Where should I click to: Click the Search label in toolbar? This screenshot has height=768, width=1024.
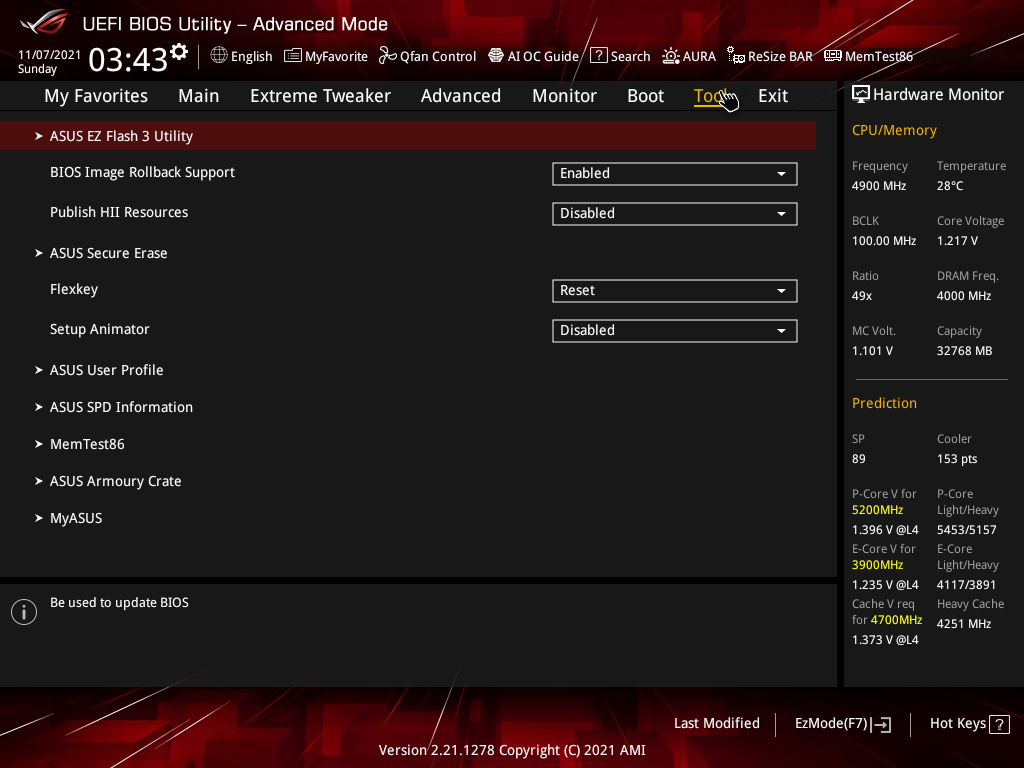click(630, 56)
